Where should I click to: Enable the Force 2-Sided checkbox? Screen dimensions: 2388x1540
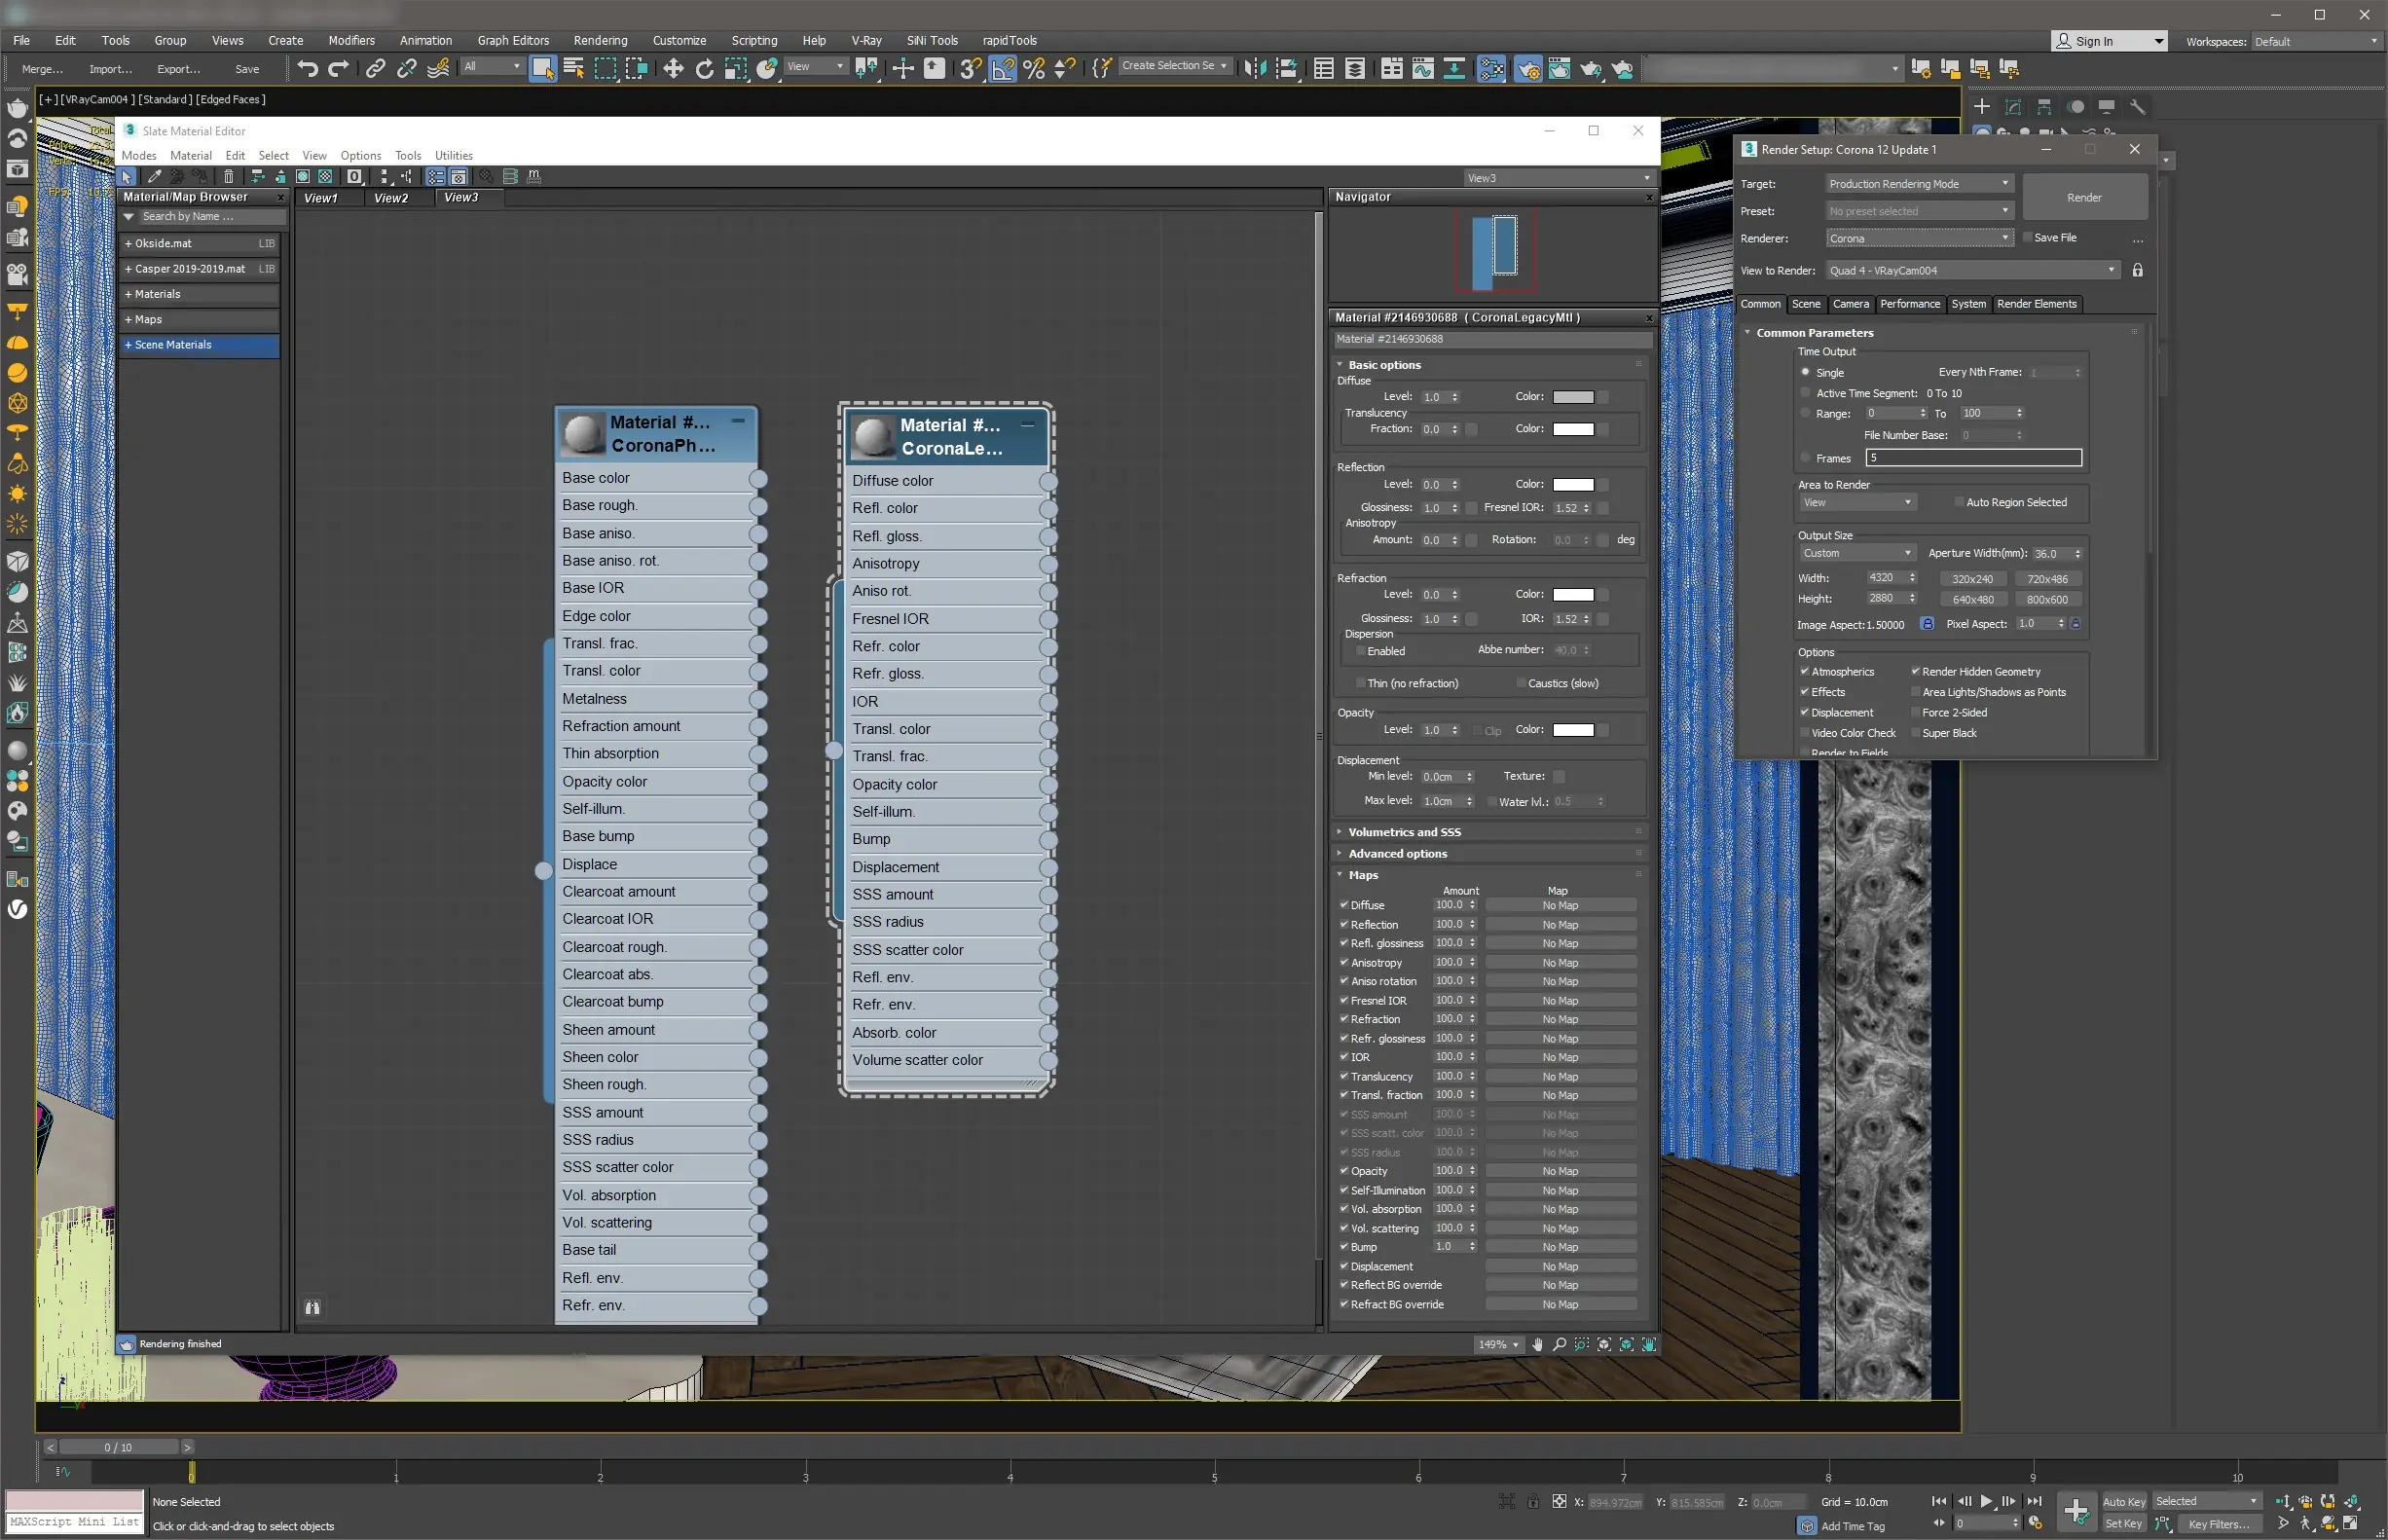[x=1916, y=712]
